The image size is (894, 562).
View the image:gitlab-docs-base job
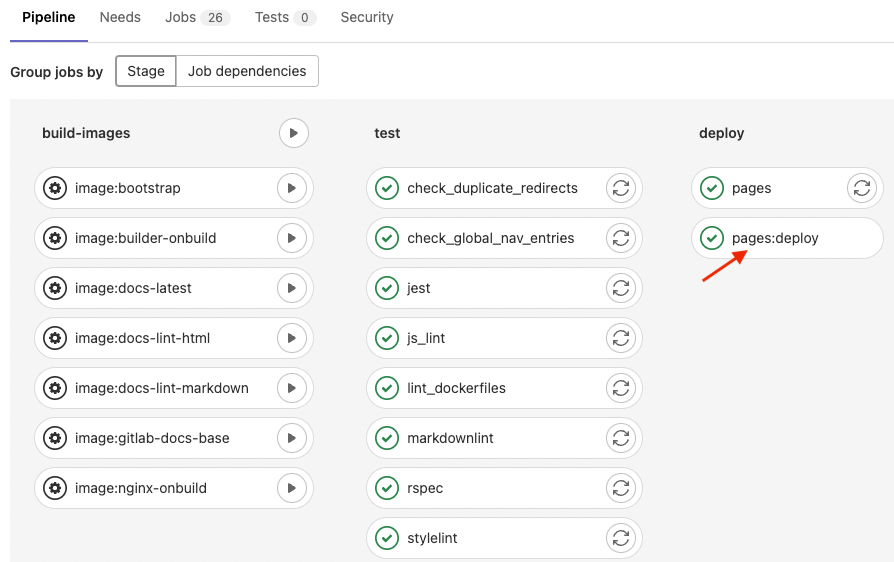(x=151, y=438)
